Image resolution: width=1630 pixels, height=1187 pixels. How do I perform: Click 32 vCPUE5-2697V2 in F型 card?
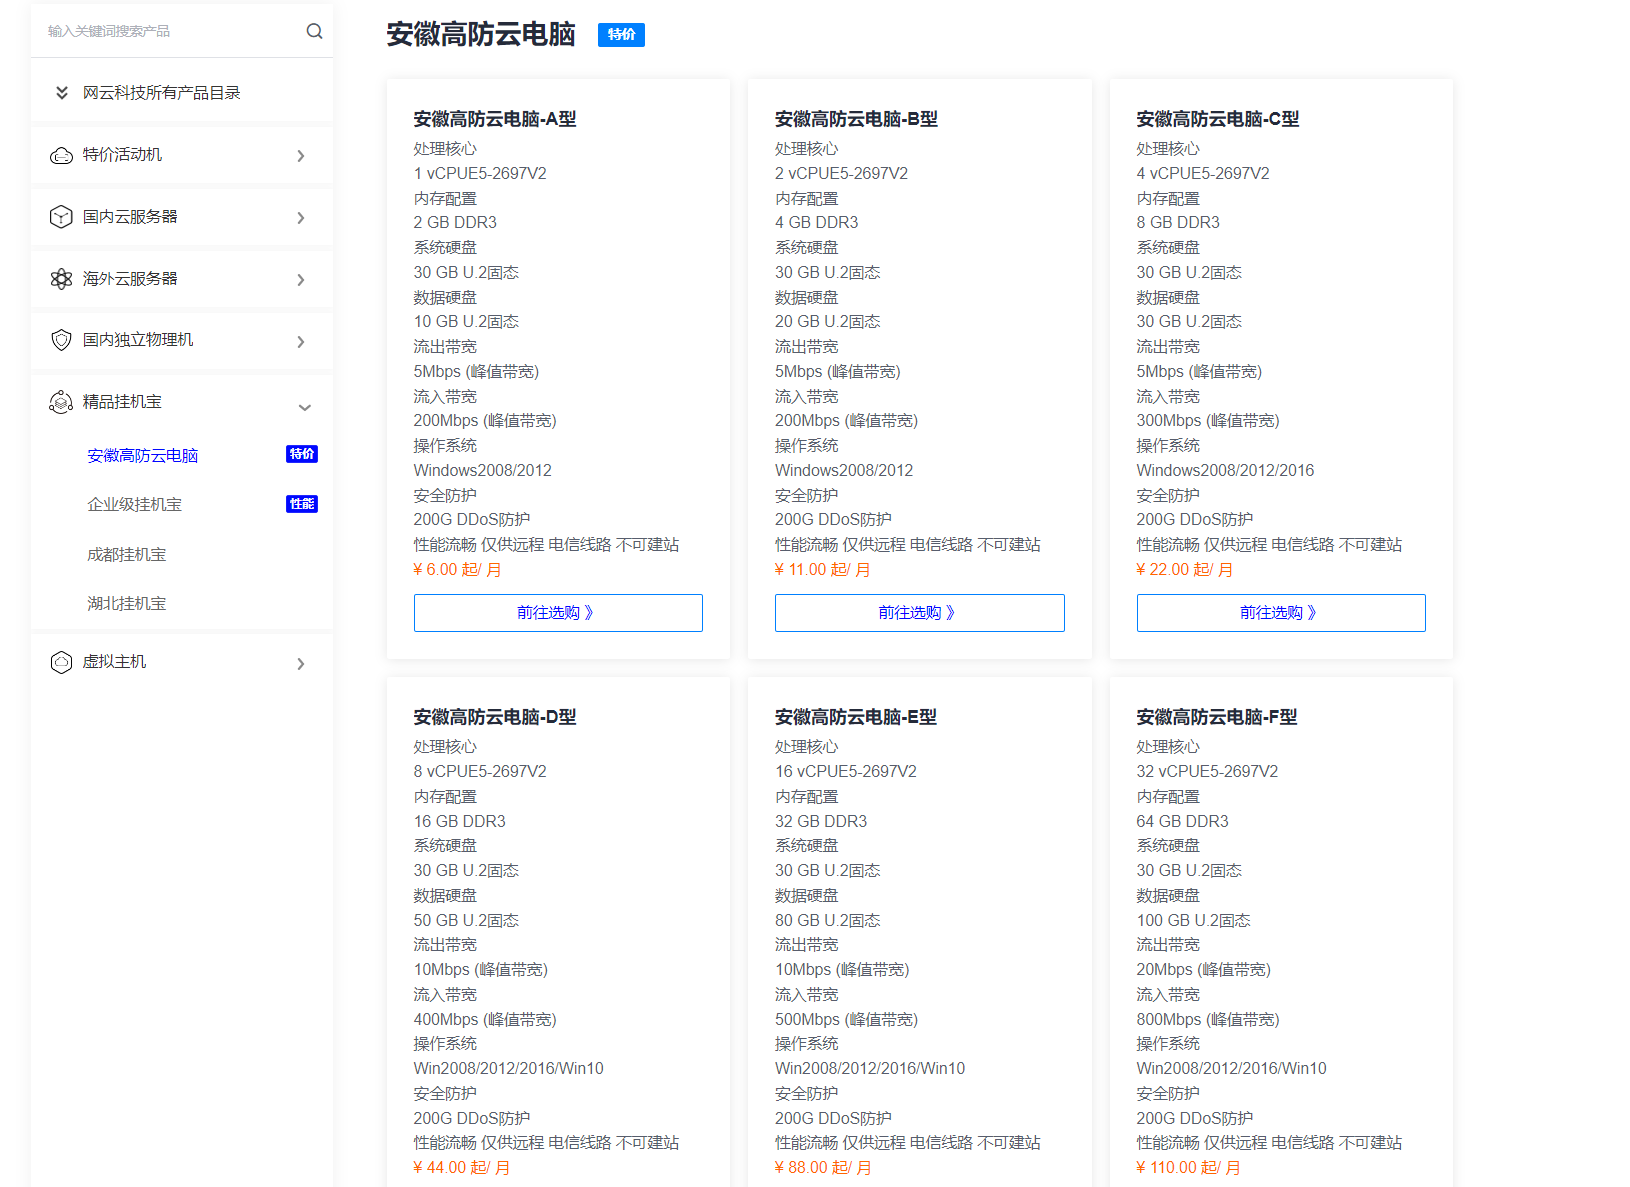(1207, 772)
